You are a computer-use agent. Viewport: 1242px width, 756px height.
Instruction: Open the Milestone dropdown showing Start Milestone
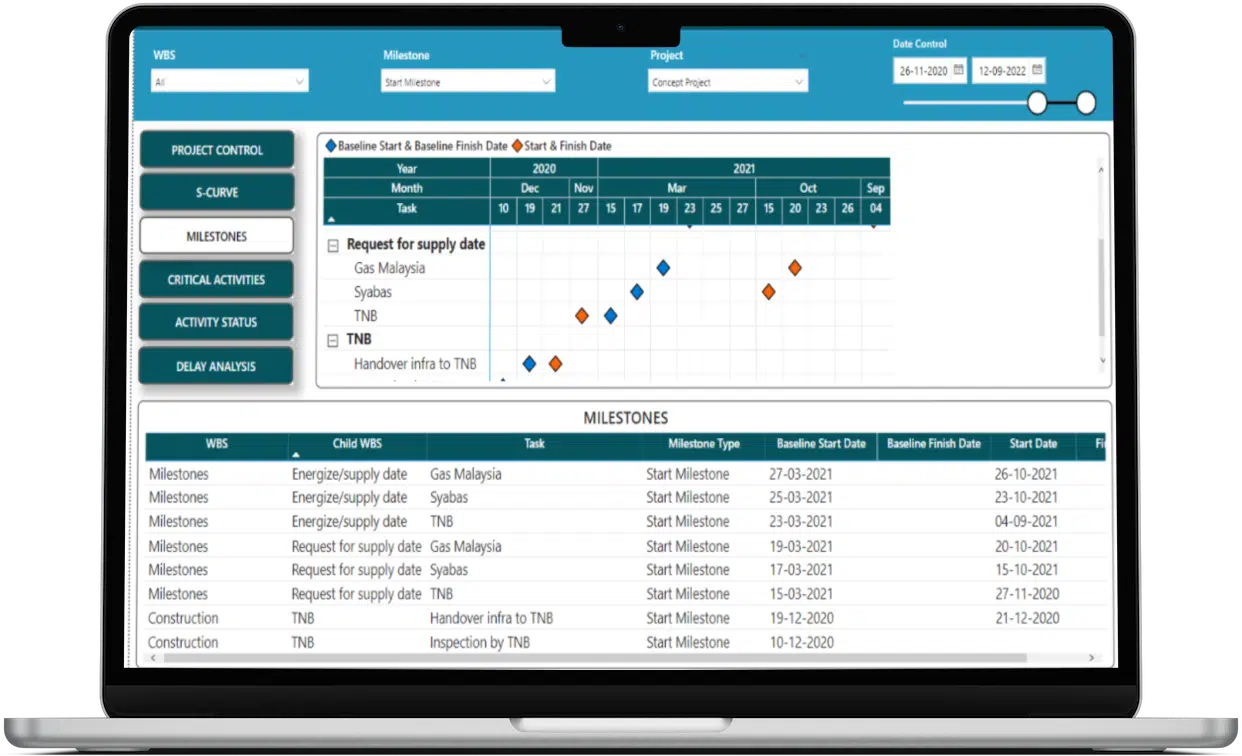[468, 82]
